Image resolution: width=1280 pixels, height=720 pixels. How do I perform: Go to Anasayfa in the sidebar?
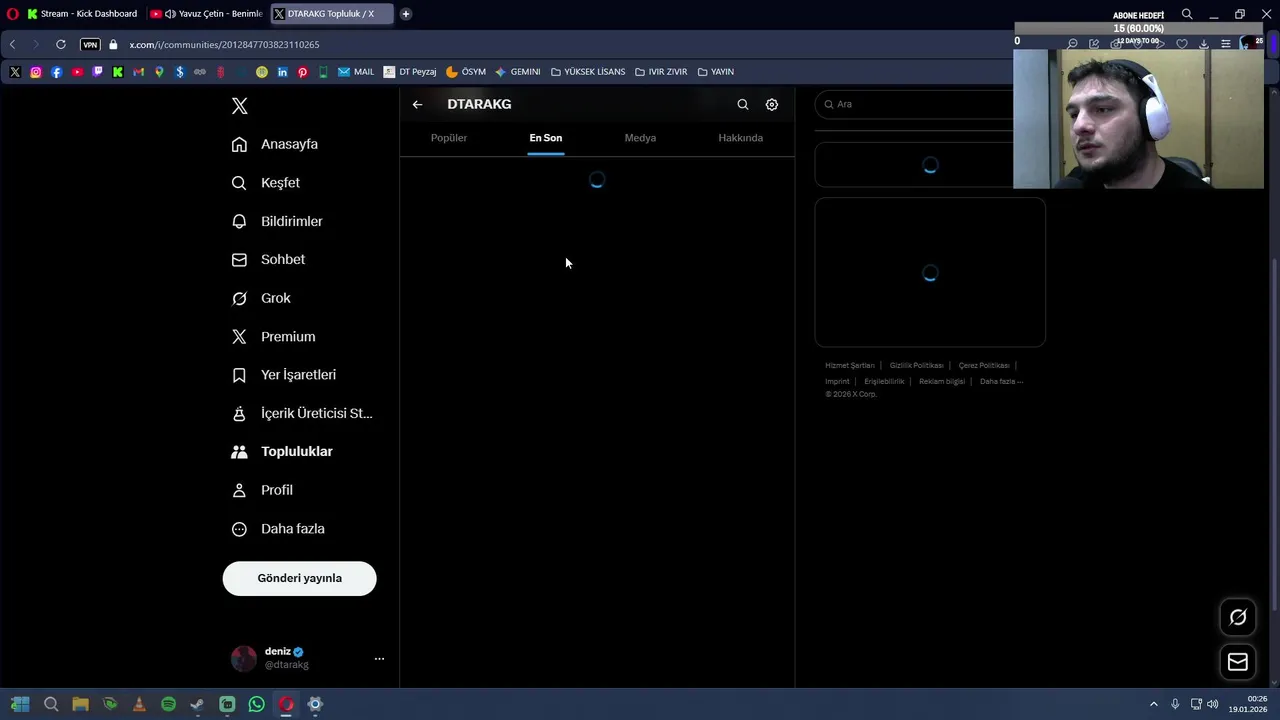(x=275, y=144)
